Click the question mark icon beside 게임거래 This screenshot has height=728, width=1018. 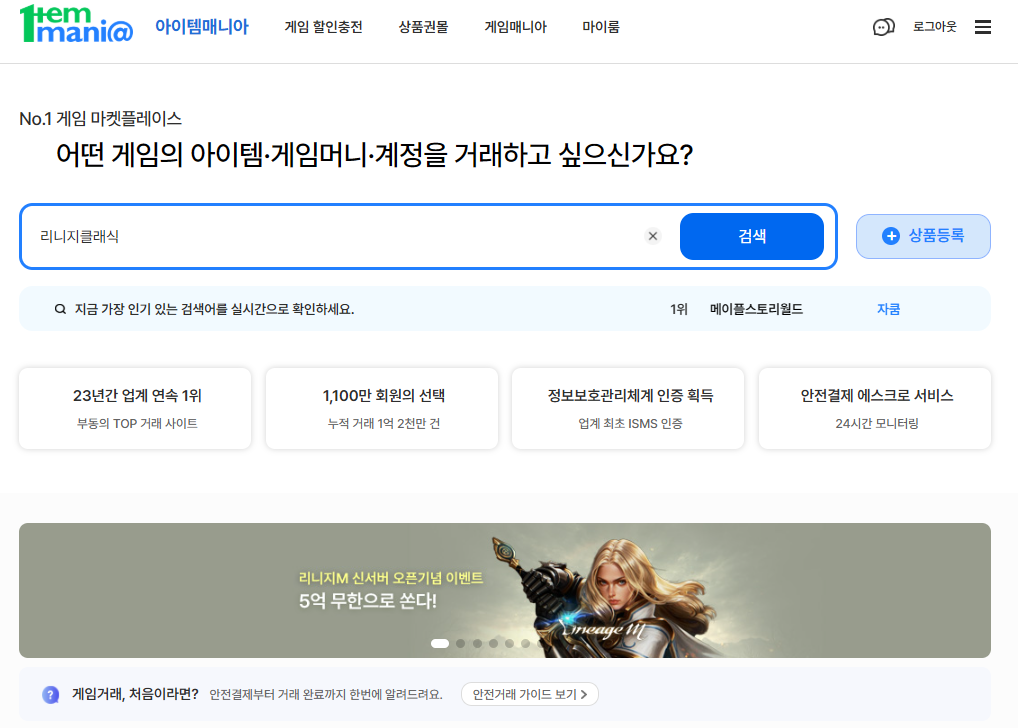(x=51, y=695)
